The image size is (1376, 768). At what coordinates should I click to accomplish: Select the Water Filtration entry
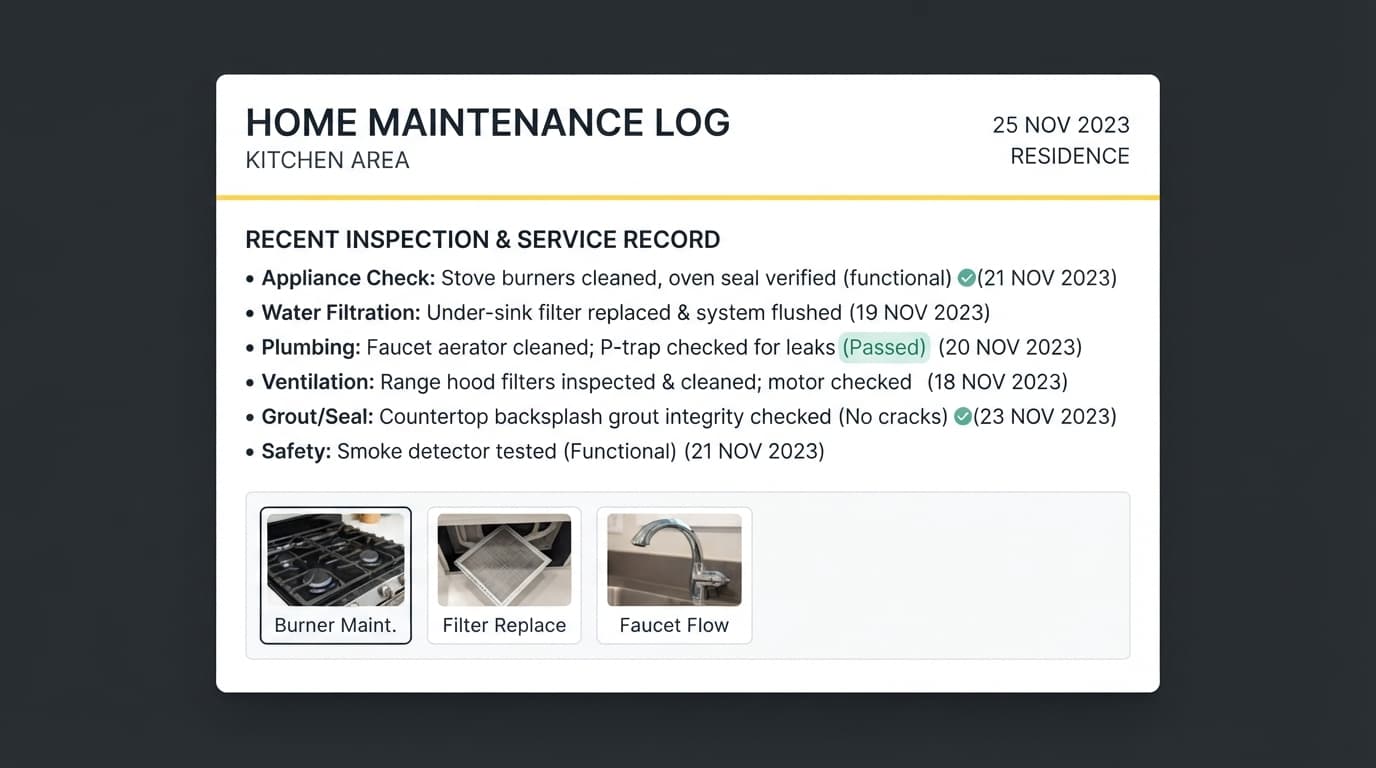pyautogui.click(x=618, y=313)
